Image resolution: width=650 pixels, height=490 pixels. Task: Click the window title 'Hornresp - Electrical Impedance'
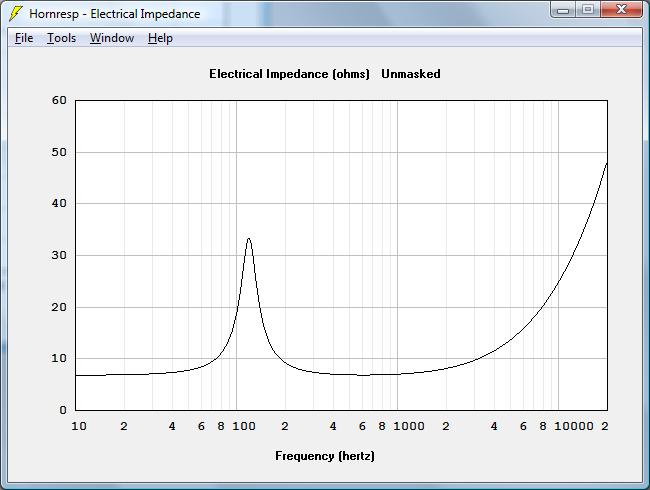click(114, 14)
